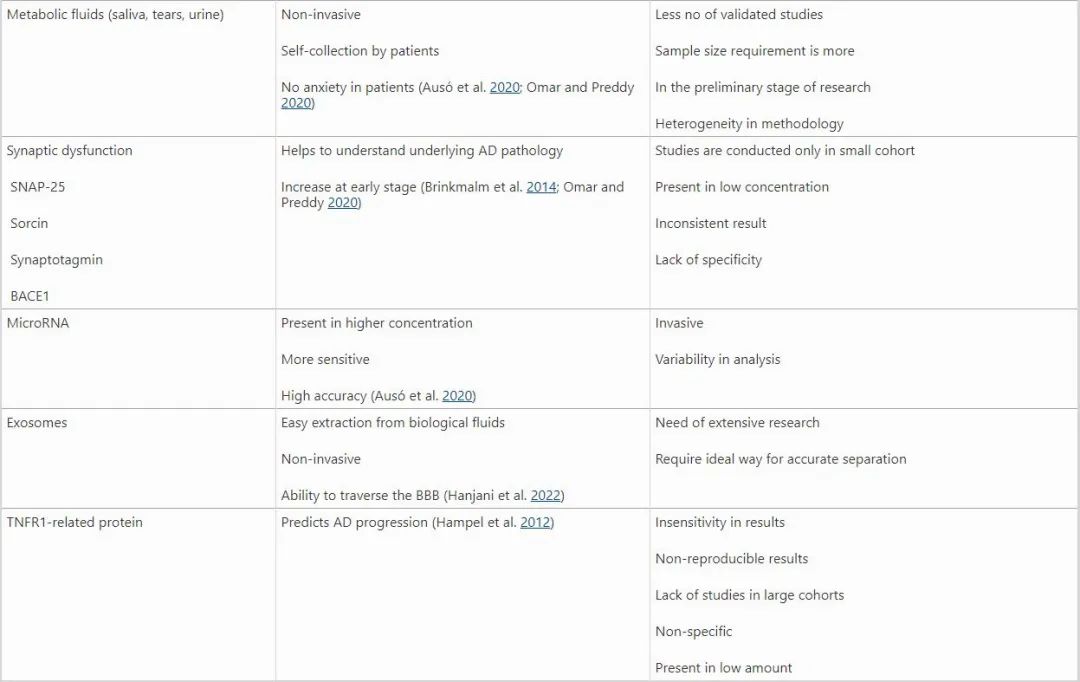Click the 'Variability in analysis' text
1080x682 pixels.
[x=717, y=360]
